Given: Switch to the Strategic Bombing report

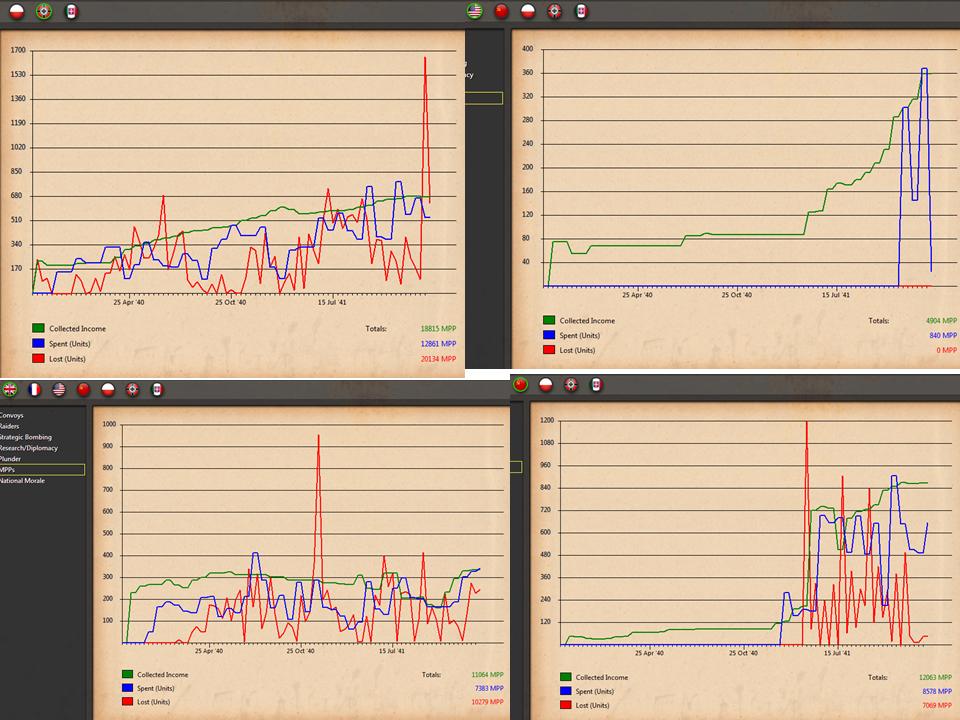Looking at the screenshot, I should (26, 437).
